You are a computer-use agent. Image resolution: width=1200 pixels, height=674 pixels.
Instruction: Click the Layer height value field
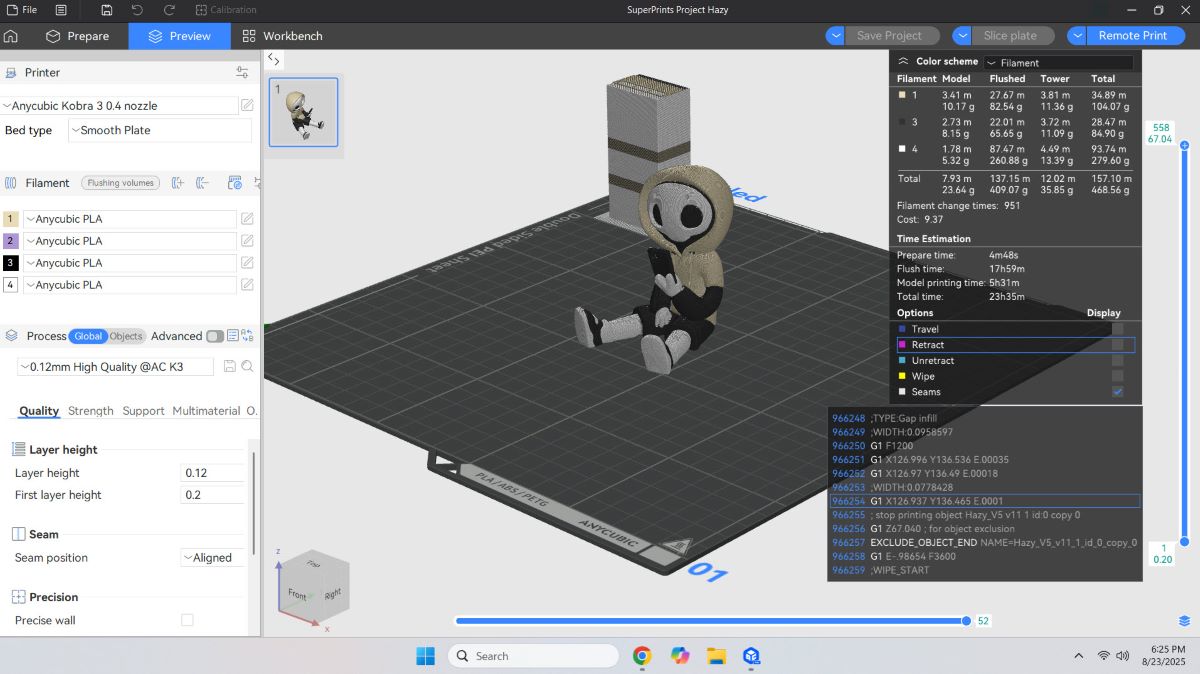[x=212, y=473]
